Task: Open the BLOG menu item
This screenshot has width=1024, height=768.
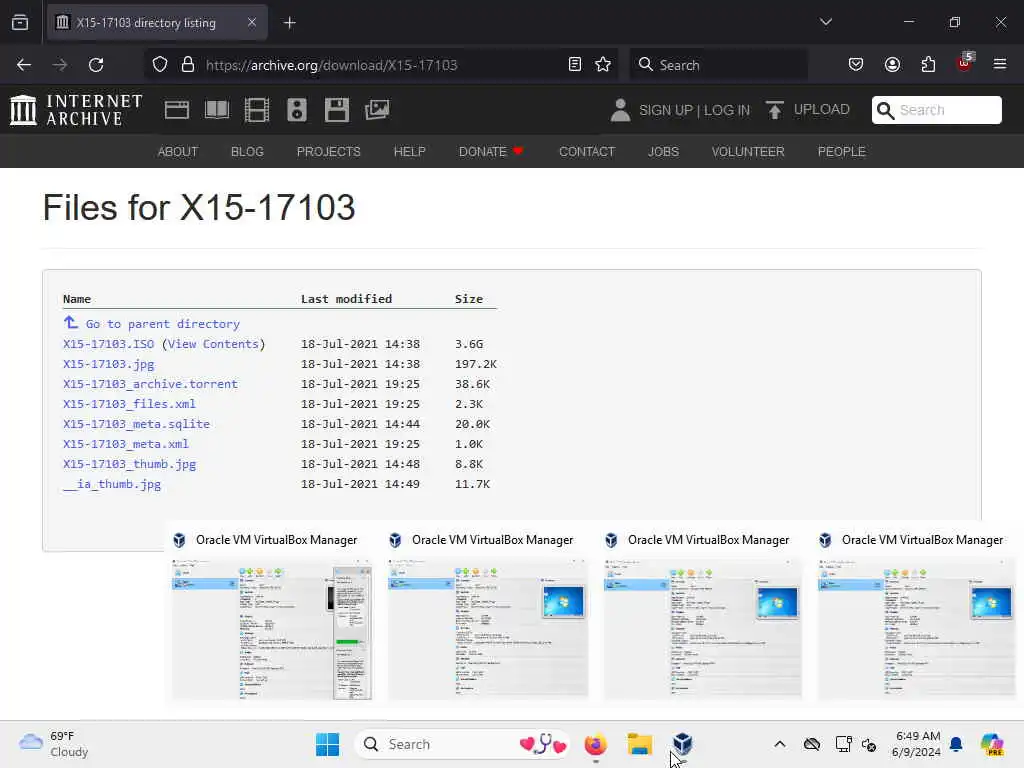Action: click(x=248, y=152)
